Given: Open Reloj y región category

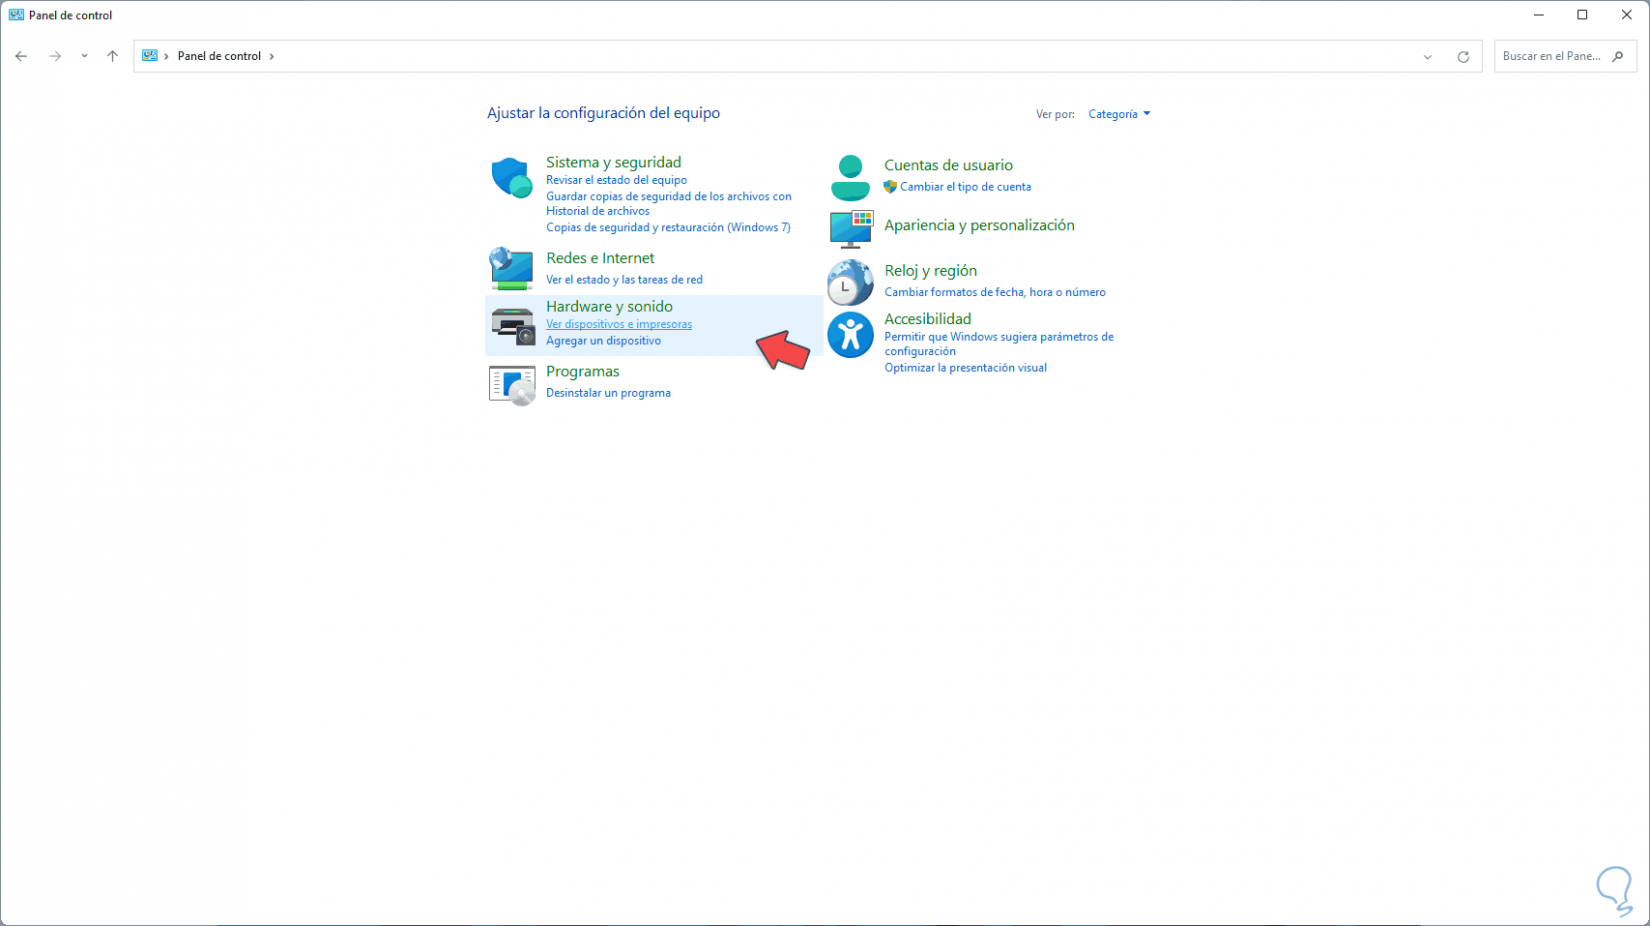Looking at the screenshot, I should (930, 270).
